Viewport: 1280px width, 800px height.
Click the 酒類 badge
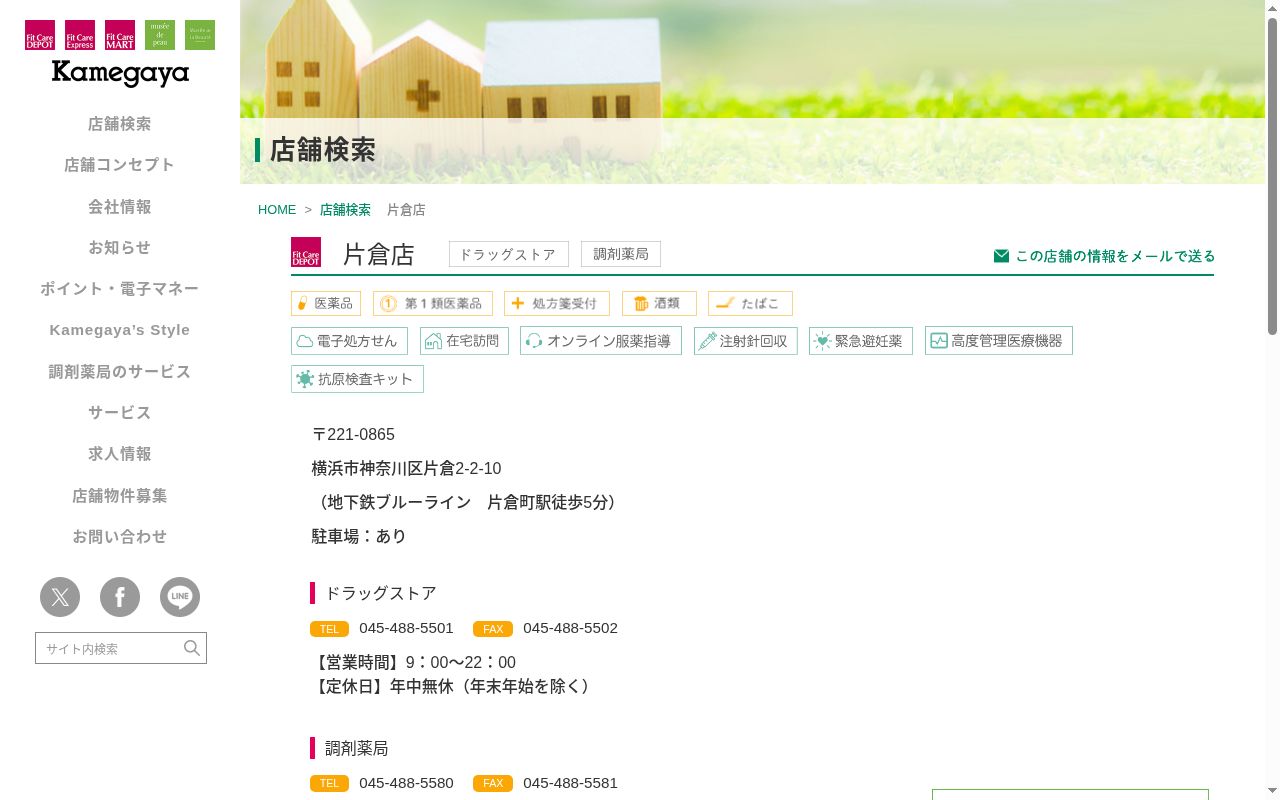(659, 303)
